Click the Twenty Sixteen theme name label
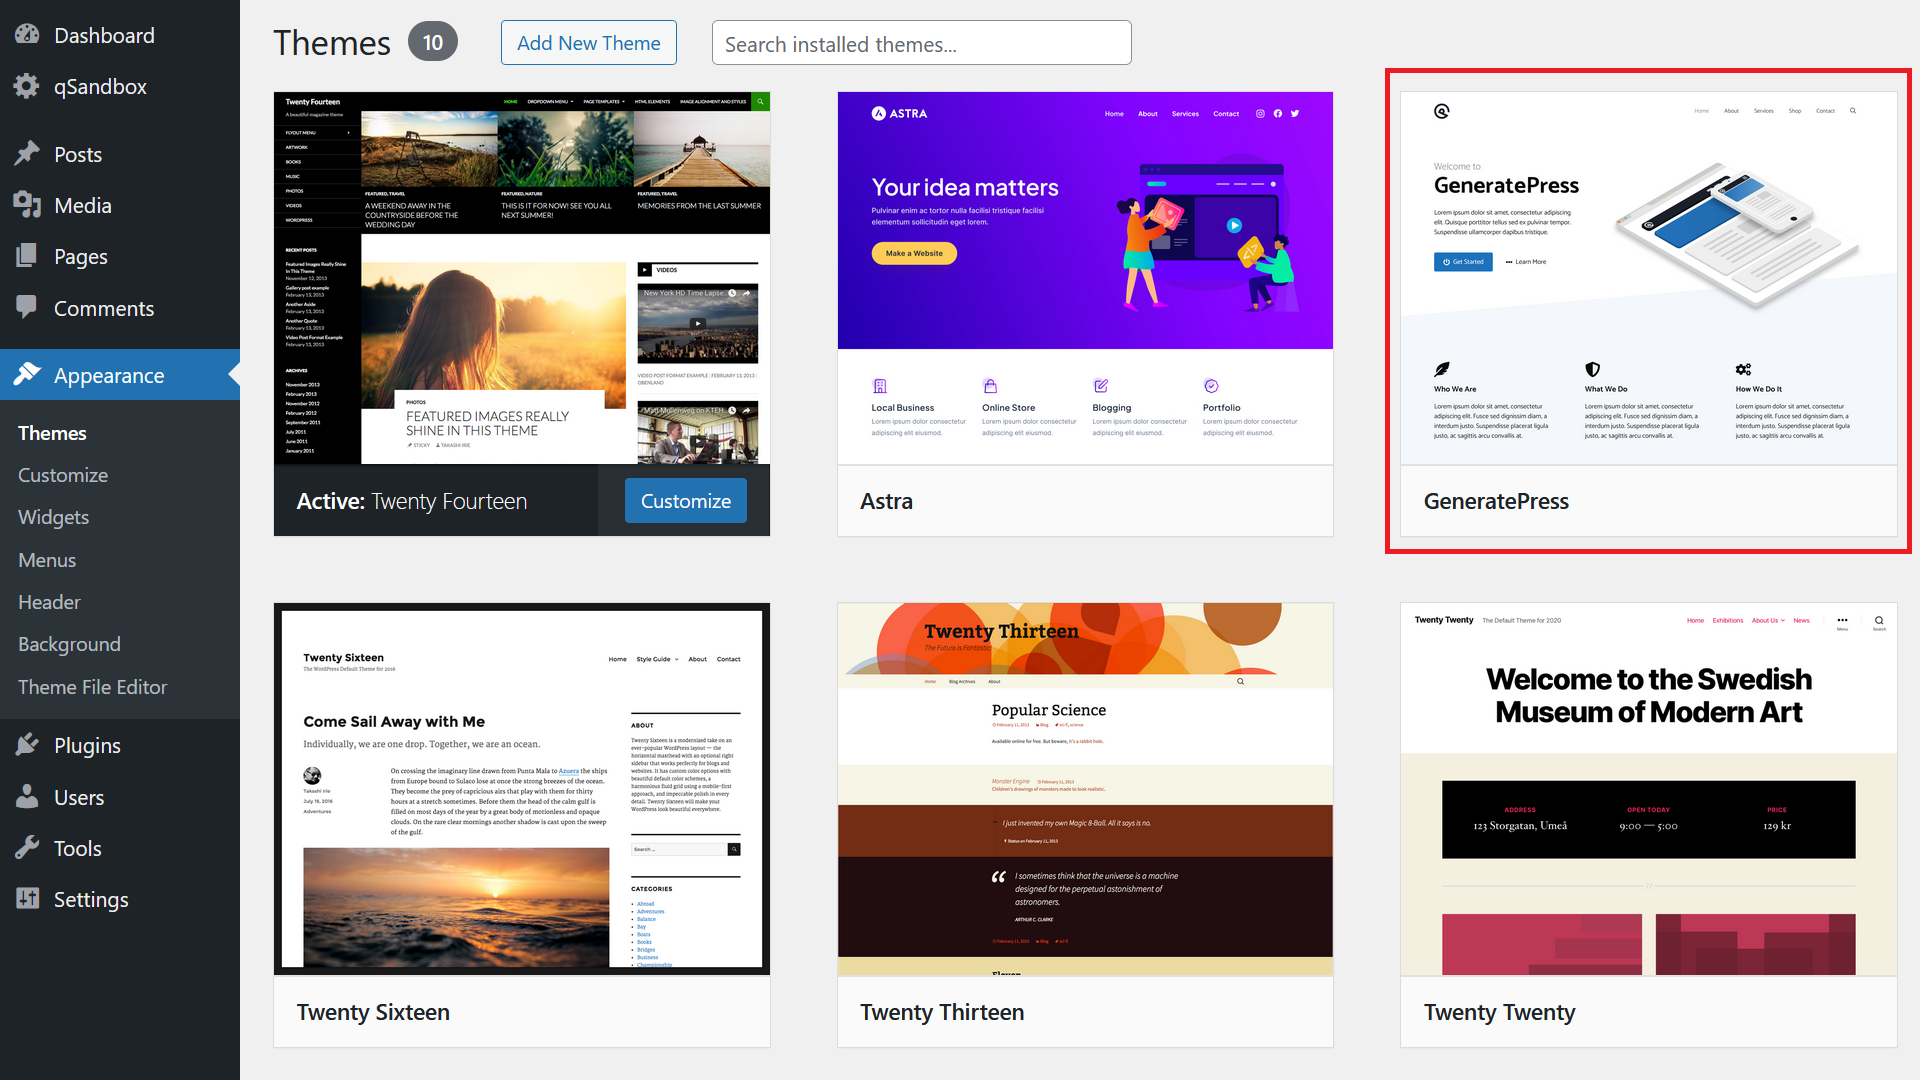1920x1080 pixels. 373,1012
